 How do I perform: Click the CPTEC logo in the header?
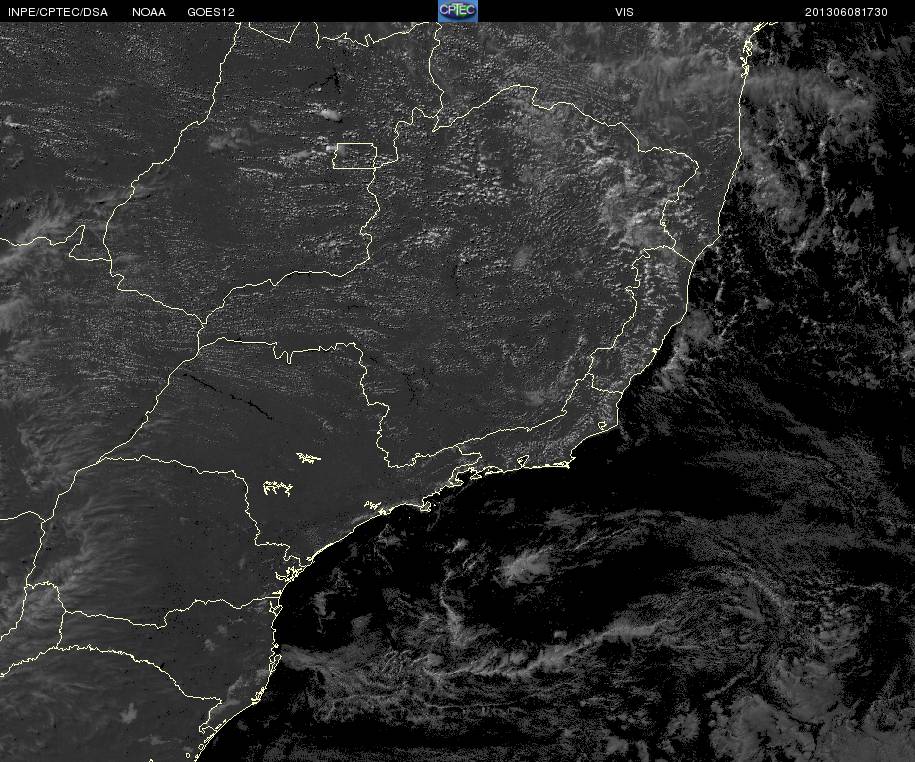tap(458, 11)
